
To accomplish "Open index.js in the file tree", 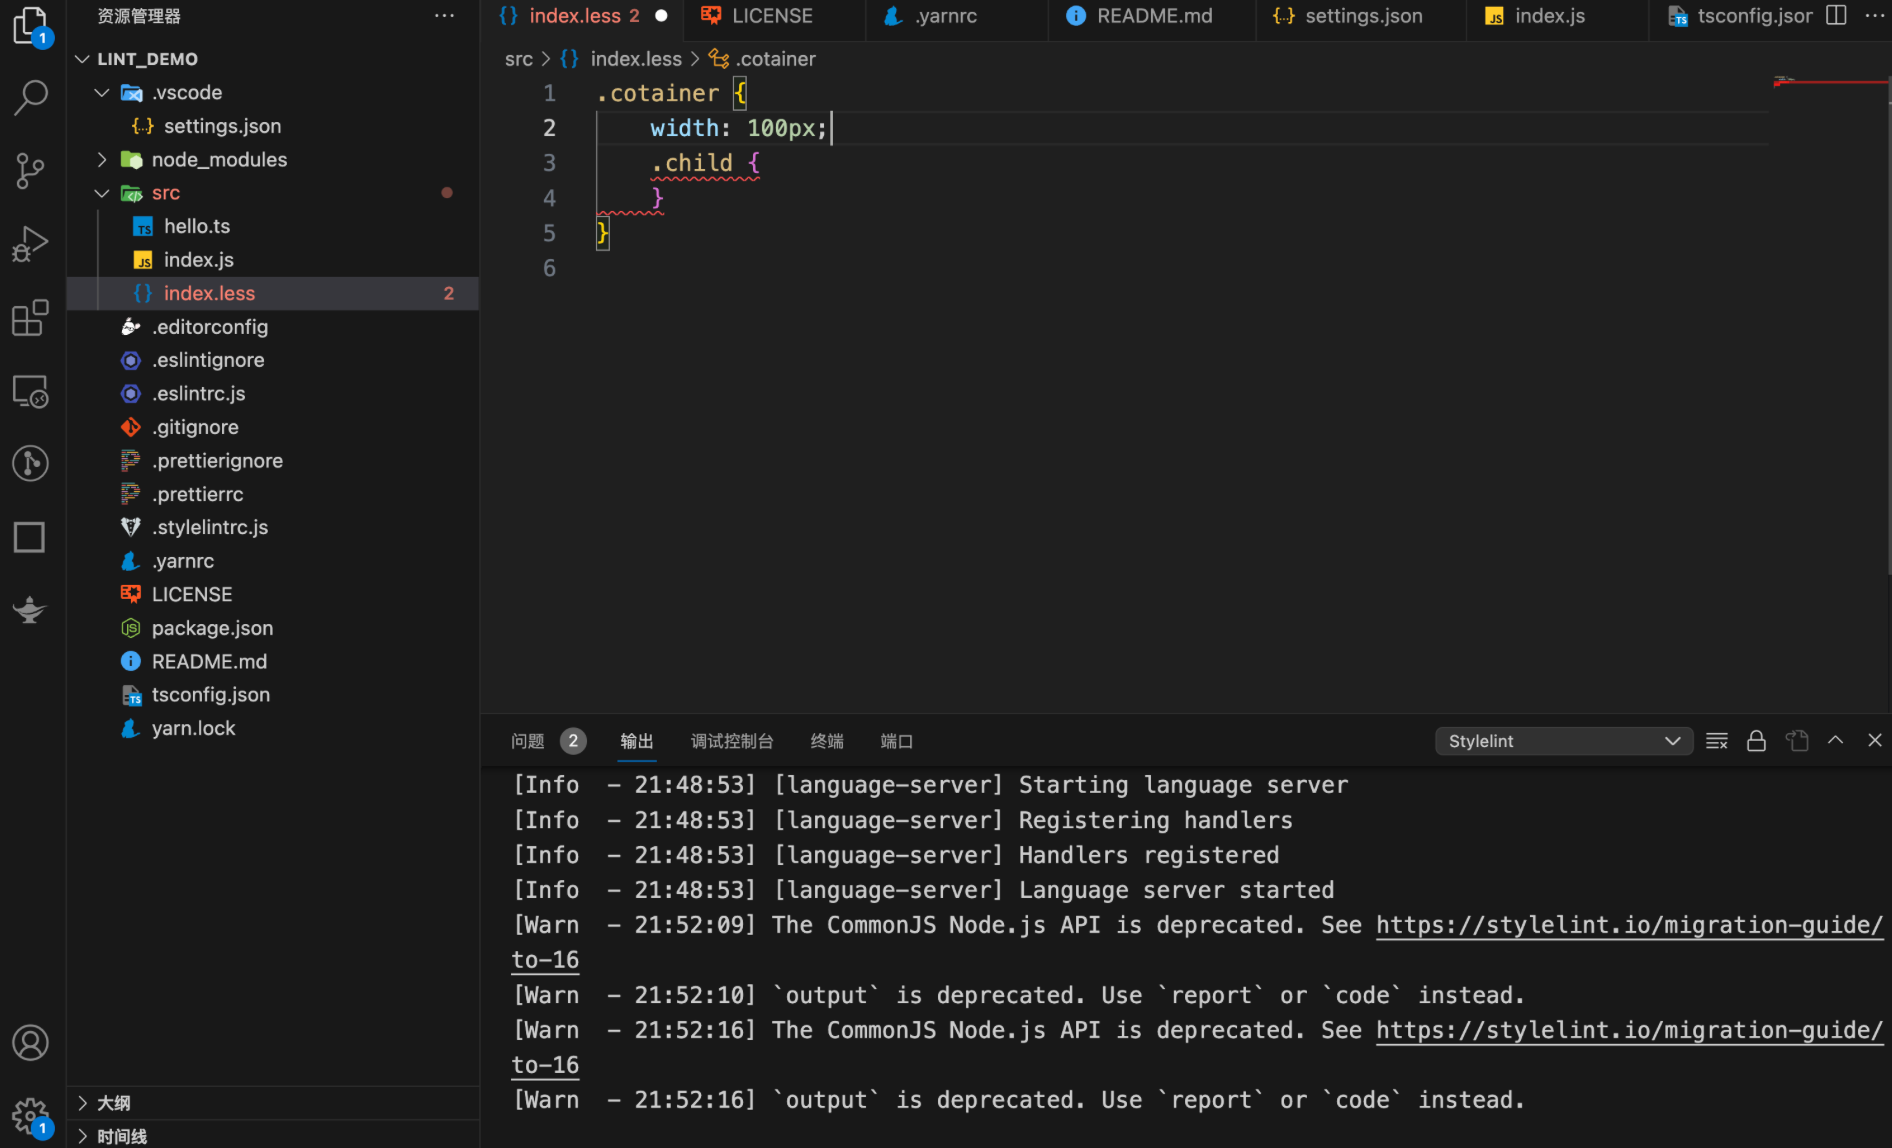I will click(x=273, y=260).
